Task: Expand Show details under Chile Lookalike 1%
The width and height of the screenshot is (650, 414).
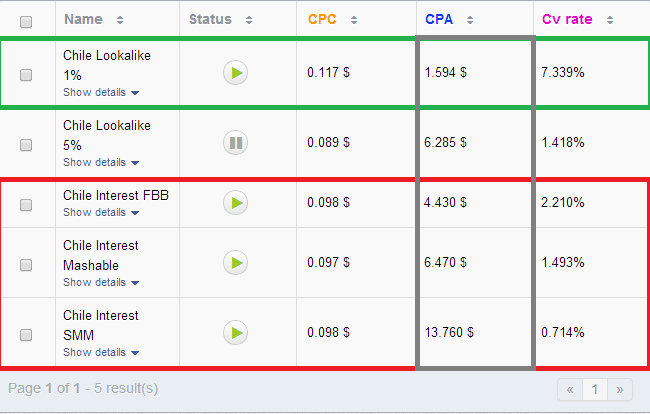Action: (101, 92)
